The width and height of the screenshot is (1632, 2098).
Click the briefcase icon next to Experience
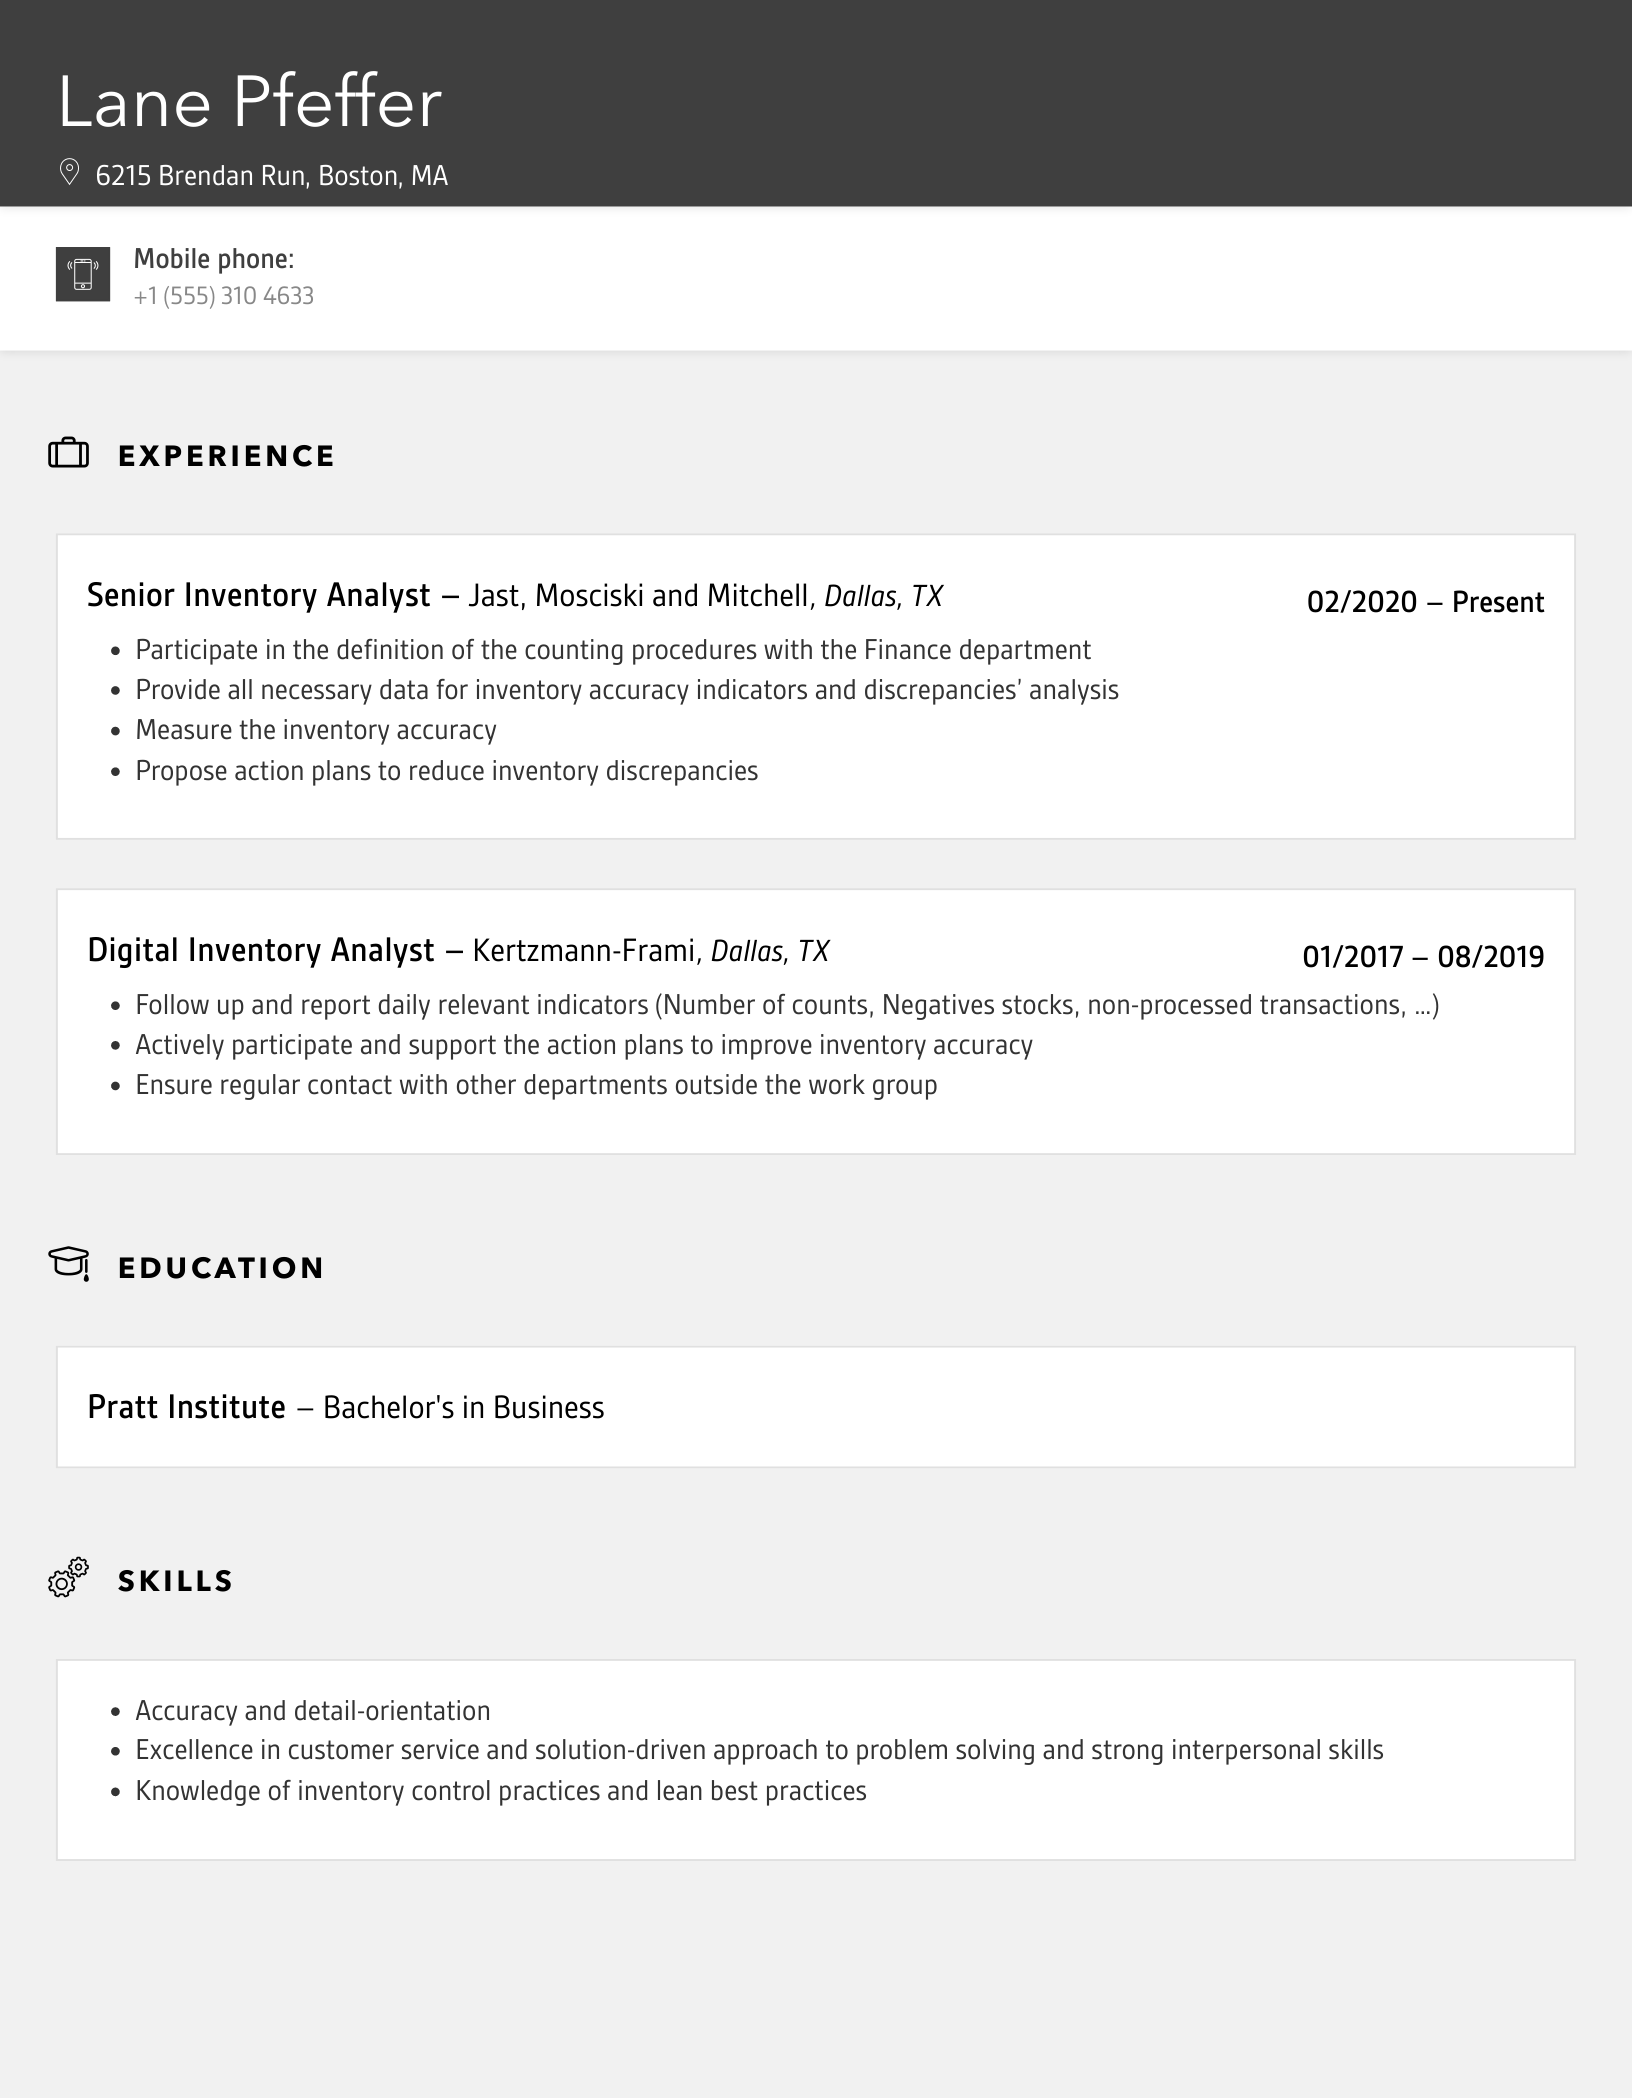click(69, 454)
